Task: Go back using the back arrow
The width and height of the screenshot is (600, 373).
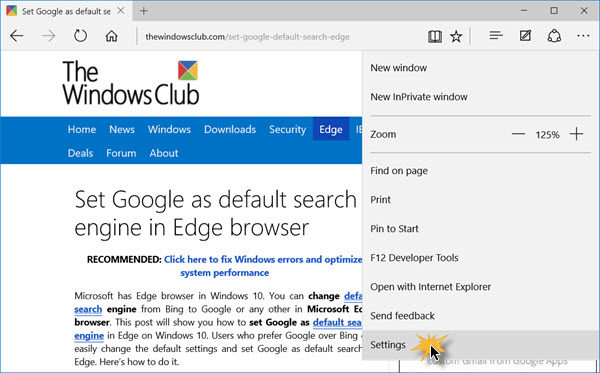Action: click(x=17, y=36)
